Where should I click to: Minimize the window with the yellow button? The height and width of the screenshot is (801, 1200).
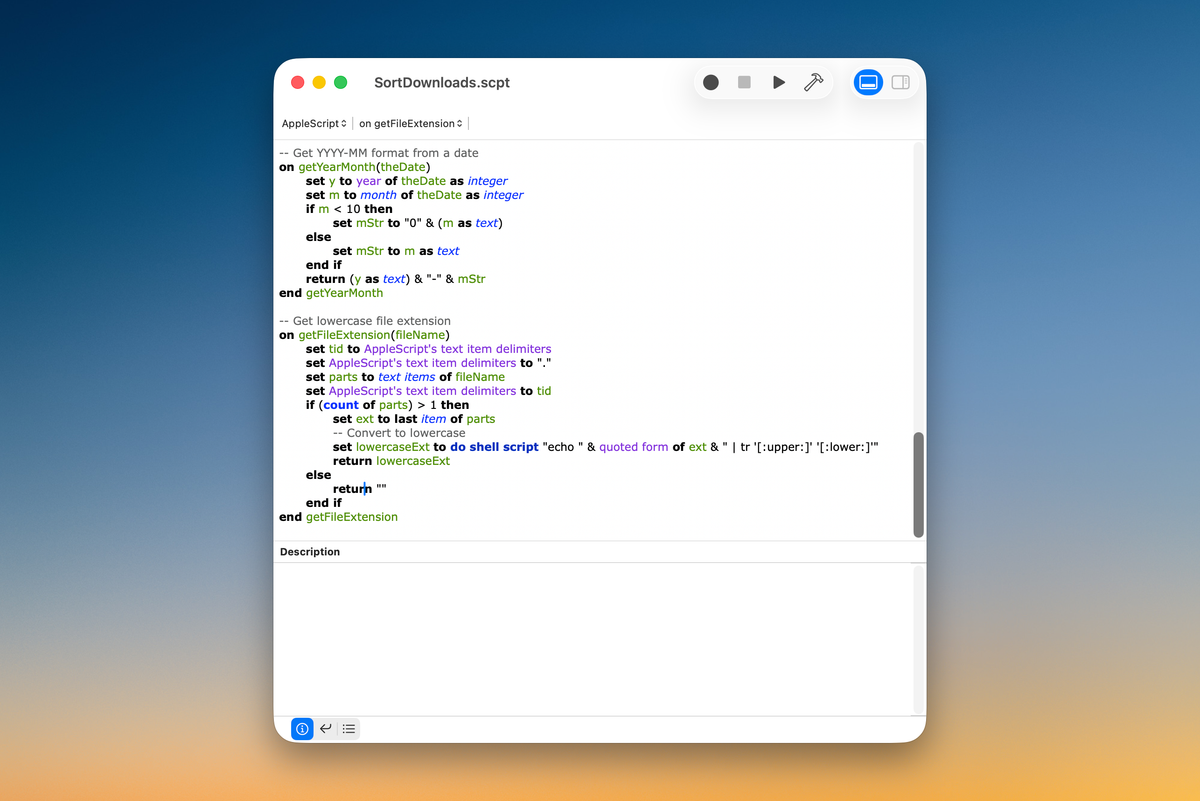[319, 82]
